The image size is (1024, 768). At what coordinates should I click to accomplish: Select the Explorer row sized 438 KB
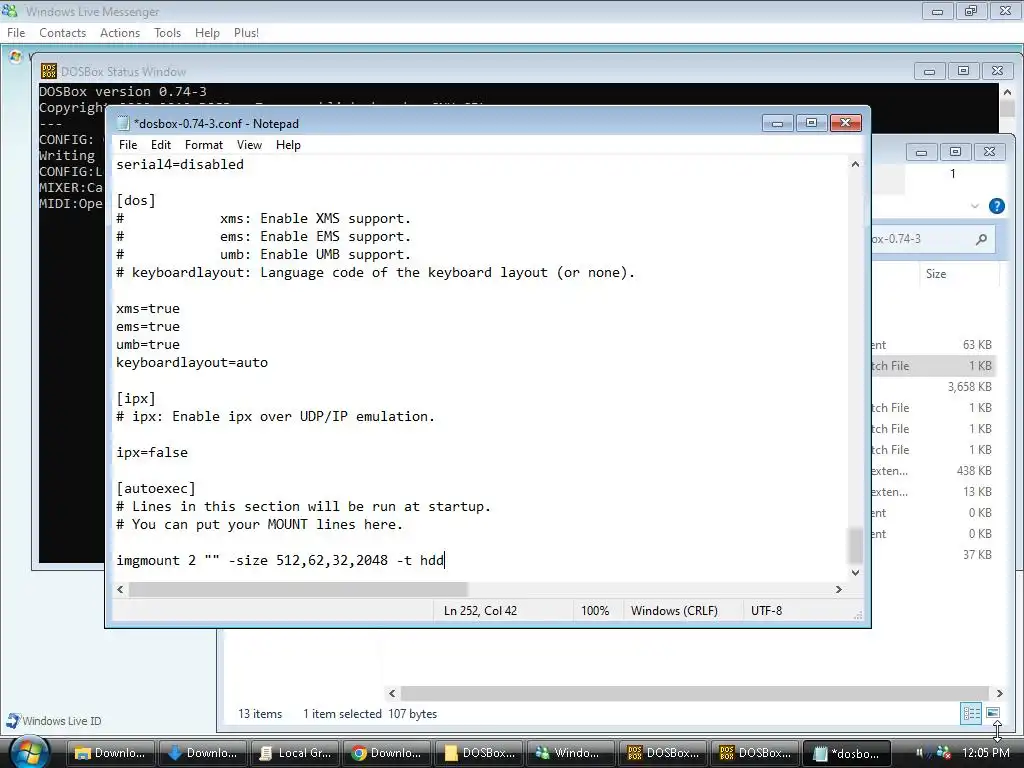pyautogui.click(x=933, y=471)
